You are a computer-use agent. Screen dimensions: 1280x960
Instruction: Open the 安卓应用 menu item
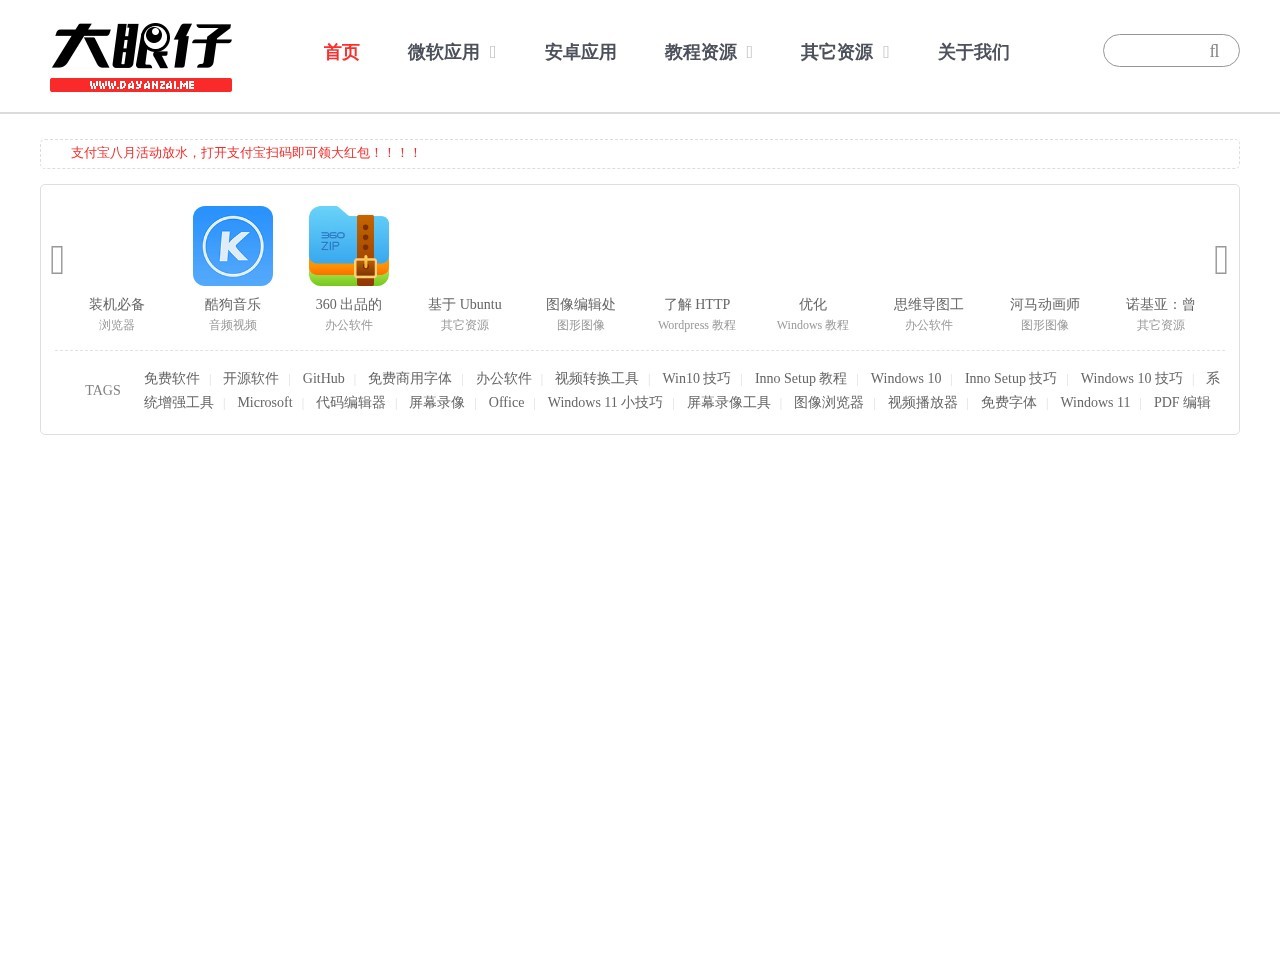[x=580, y=52]
